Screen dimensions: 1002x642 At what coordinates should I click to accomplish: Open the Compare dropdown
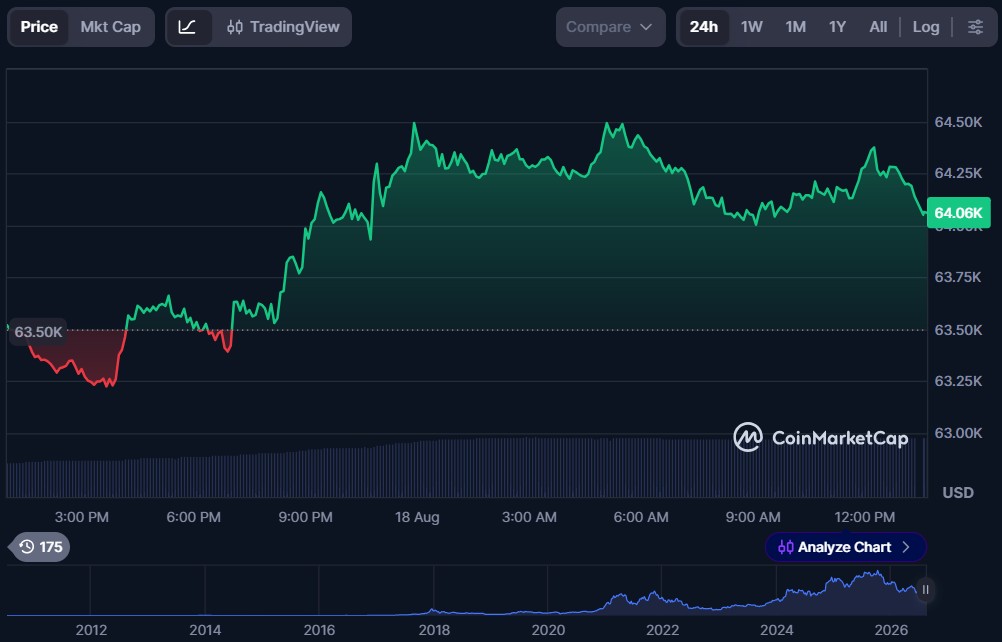pos(610,27)
